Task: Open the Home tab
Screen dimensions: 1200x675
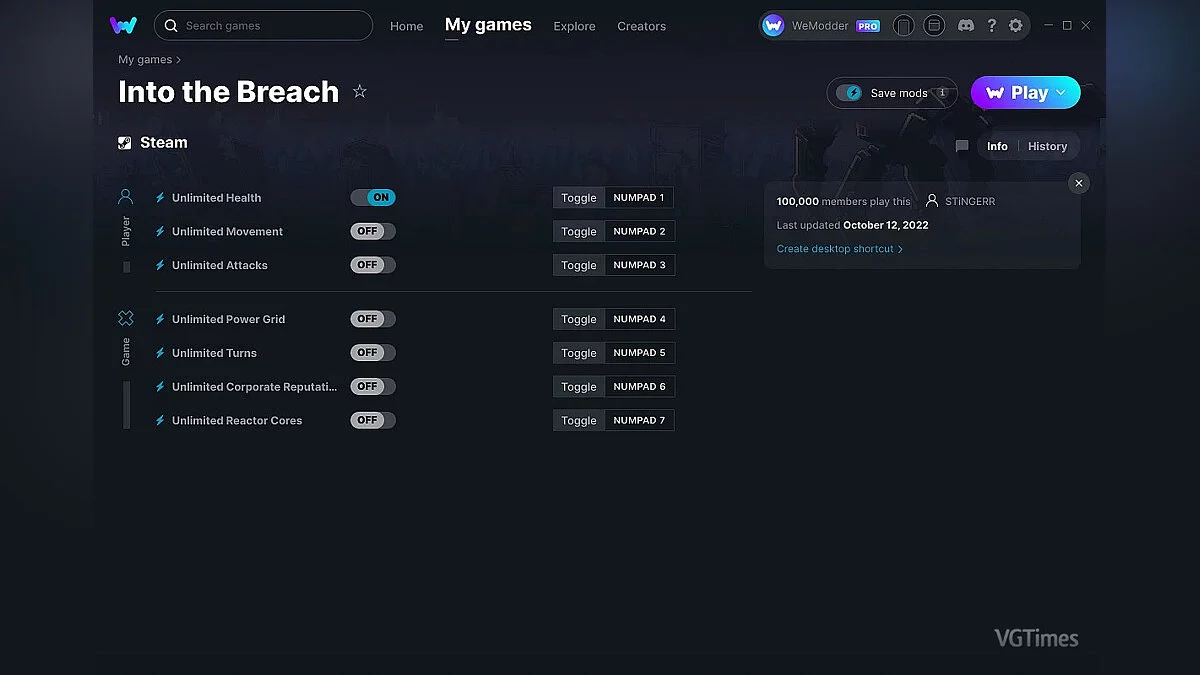Action: [407, 26]
